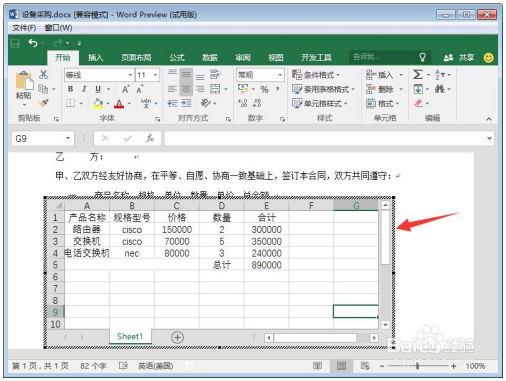Toggle bold formatting button
Image resolution: width=506 pixels, height=381 pixels.
70,89
